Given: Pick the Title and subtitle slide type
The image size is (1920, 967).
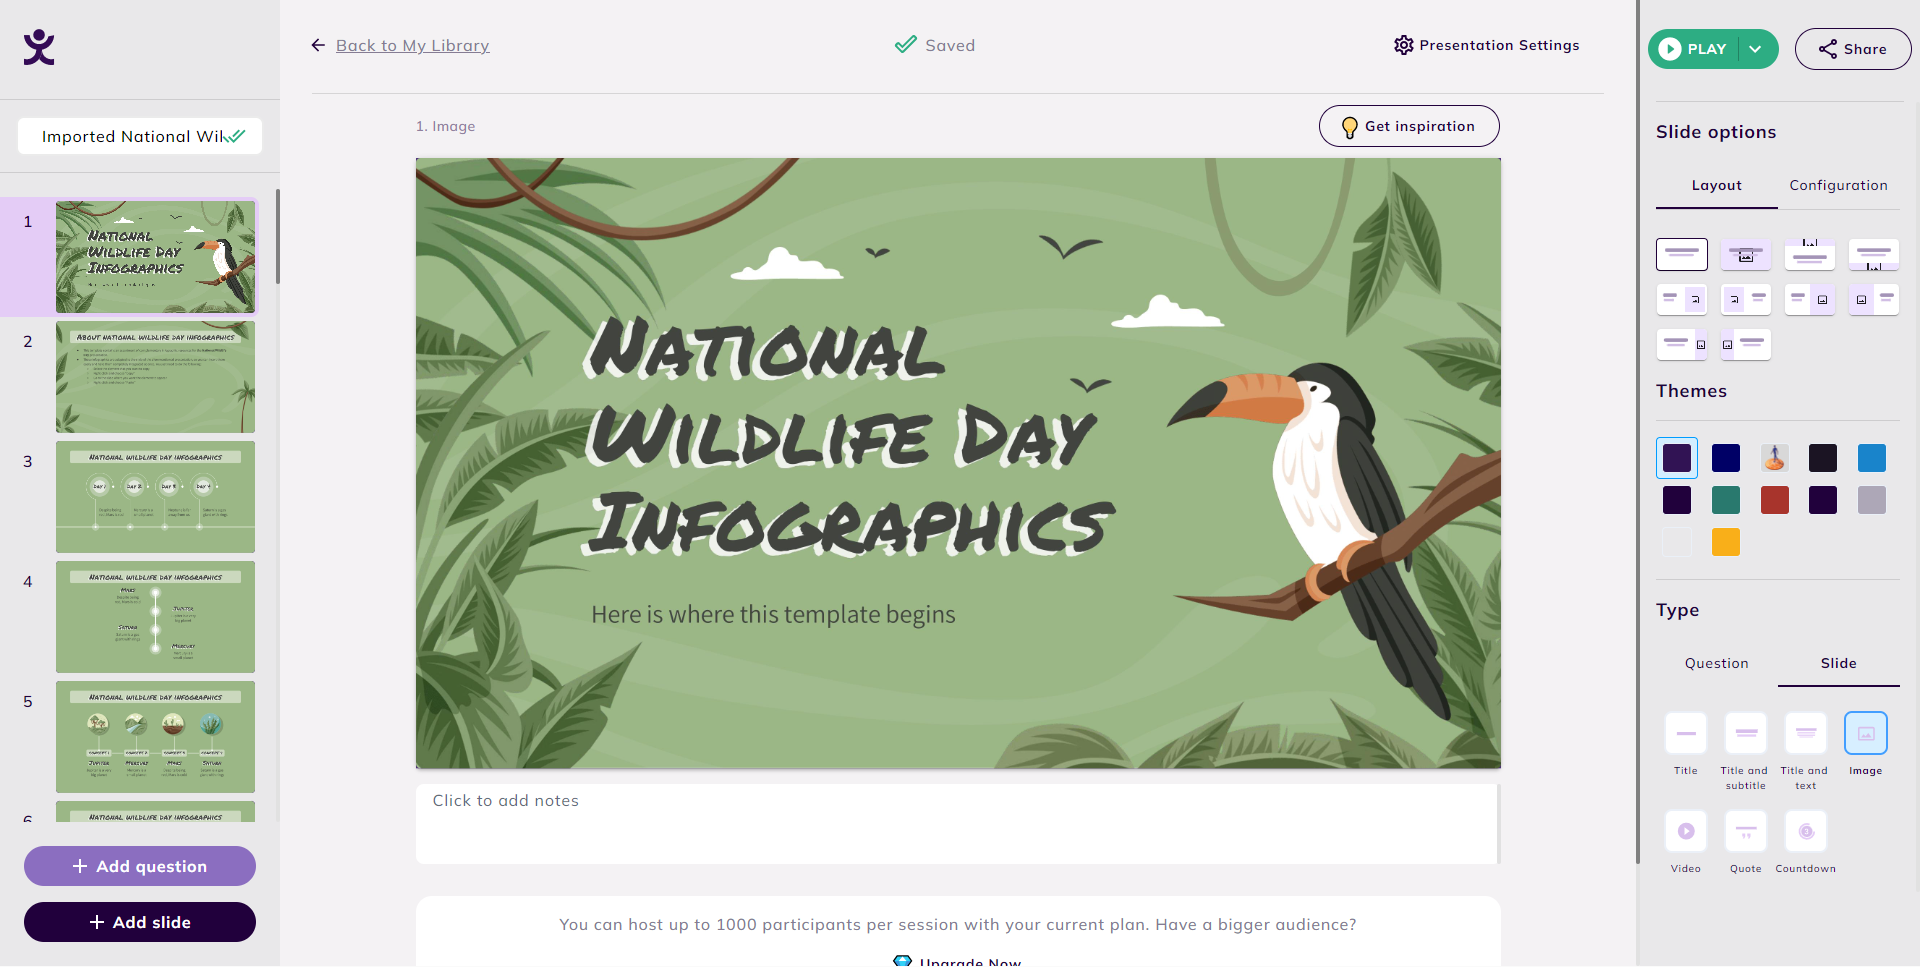Looking at the screenshot, I should [x=1746, y=733].
